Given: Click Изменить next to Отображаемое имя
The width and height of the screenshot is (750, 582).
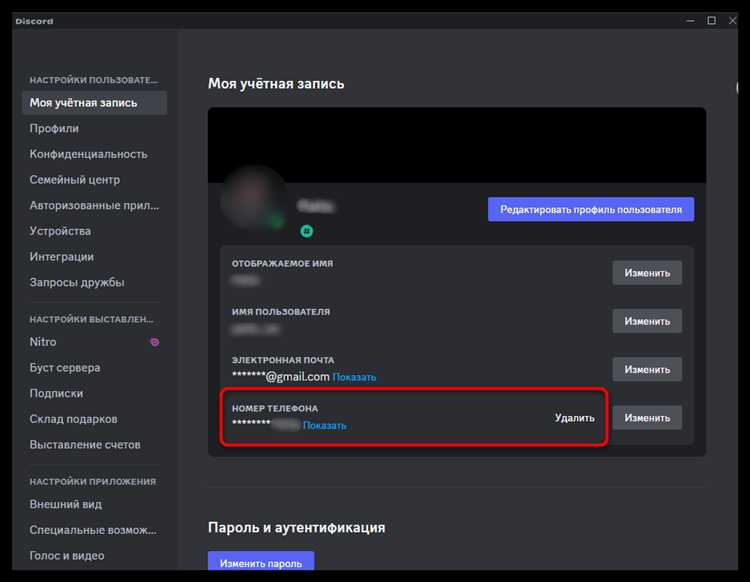Looking at the screenshot, I should (647, 273).
